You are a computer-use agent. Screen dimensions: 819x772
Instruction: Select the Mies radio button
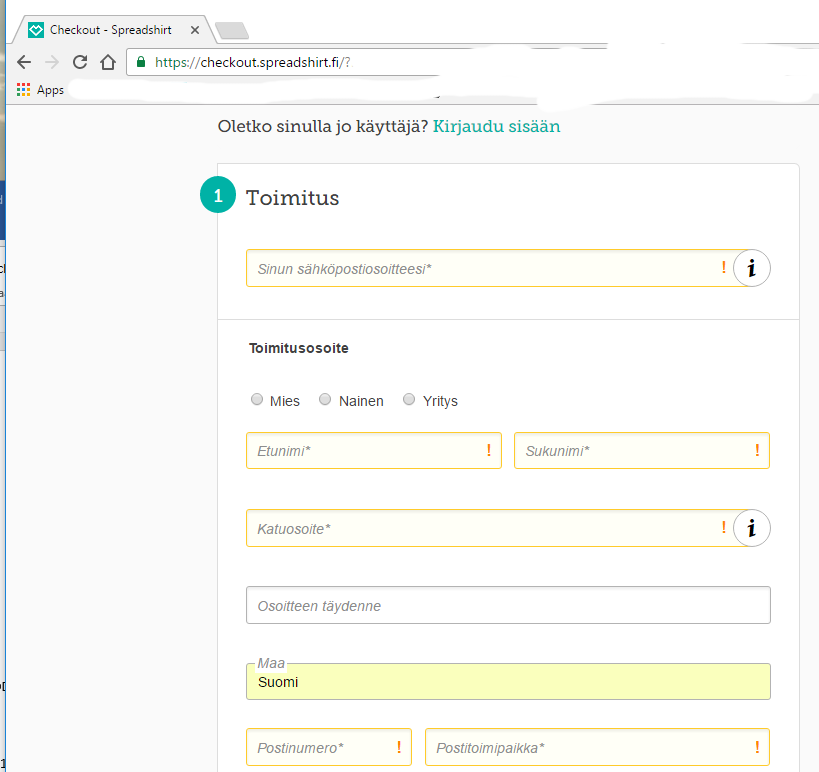coord(257,400)
